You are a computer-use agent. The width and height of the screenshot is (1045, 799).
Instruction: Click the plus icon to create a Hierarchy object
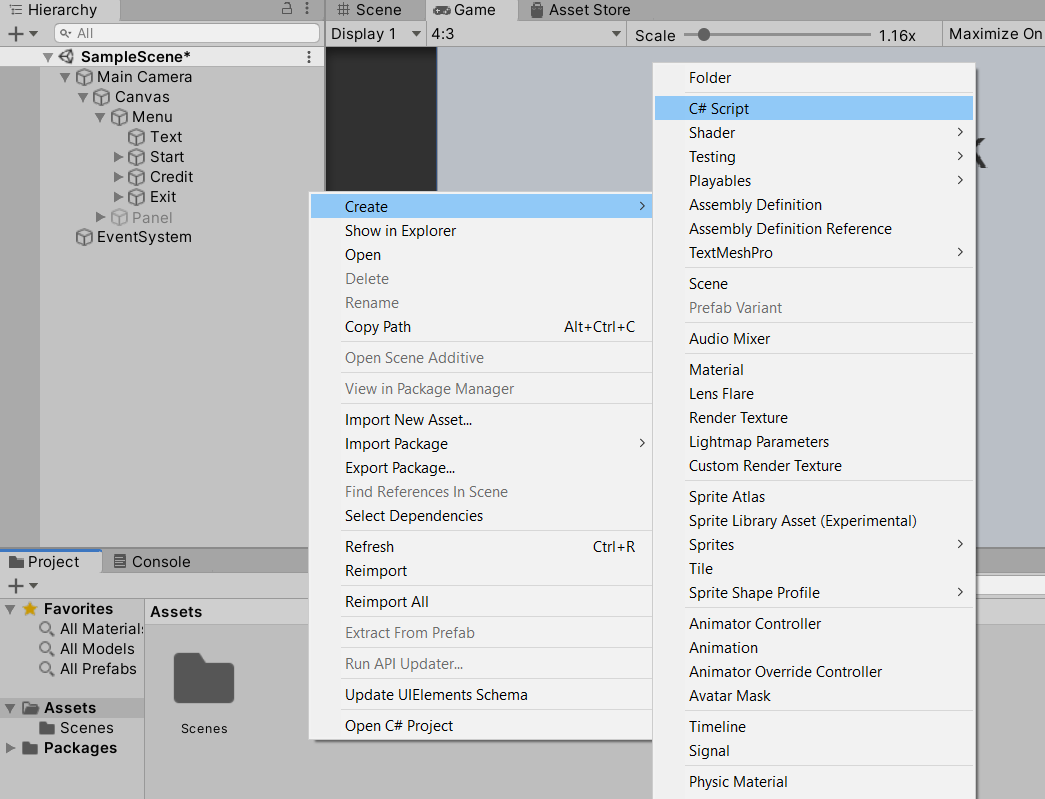point(15,33)
